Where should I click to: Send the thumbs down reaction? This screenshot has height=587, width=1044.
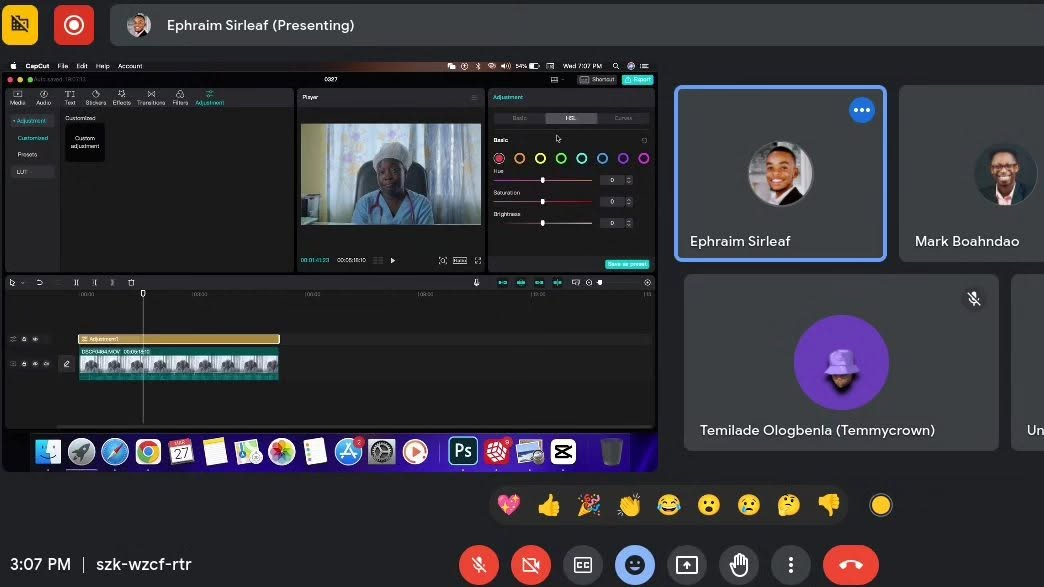pos(829,506)
